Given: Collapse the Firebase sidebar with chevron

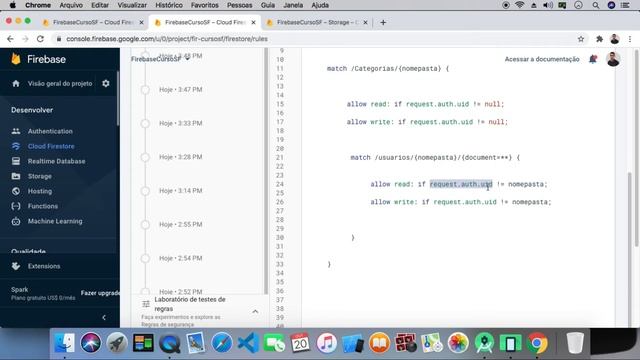Looking at the screenshot, I should pyautogui.click(x=104, y=317).
